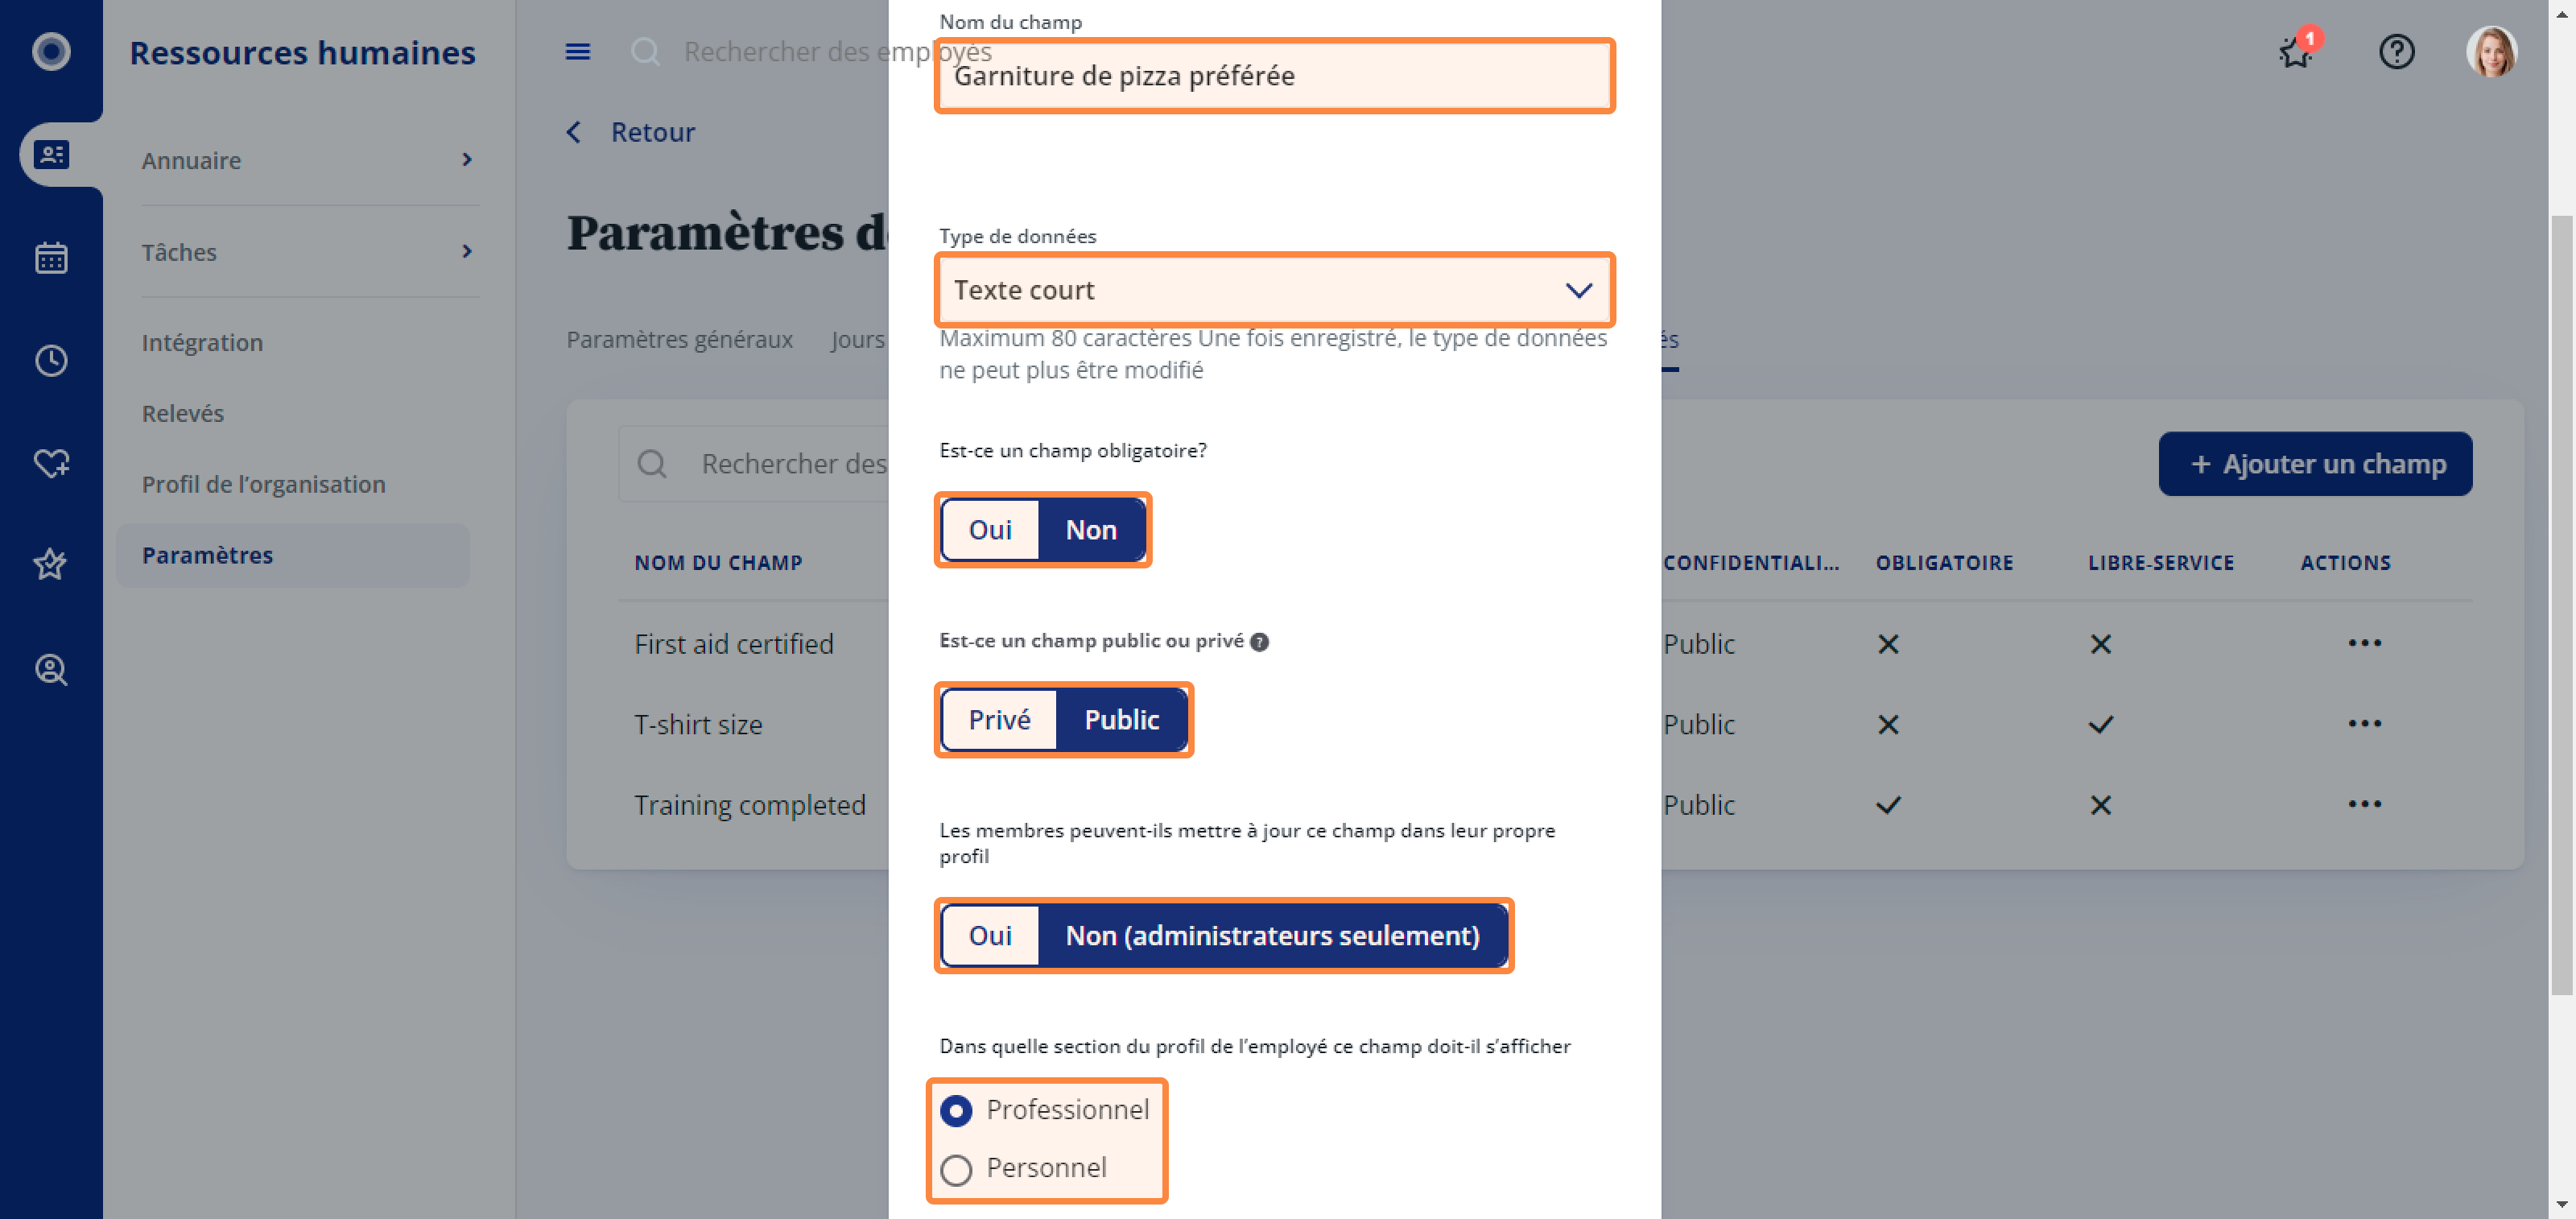Click the heart icon in sidebar
This screenshot has height=1219, width=2576.
coord(51,463)
